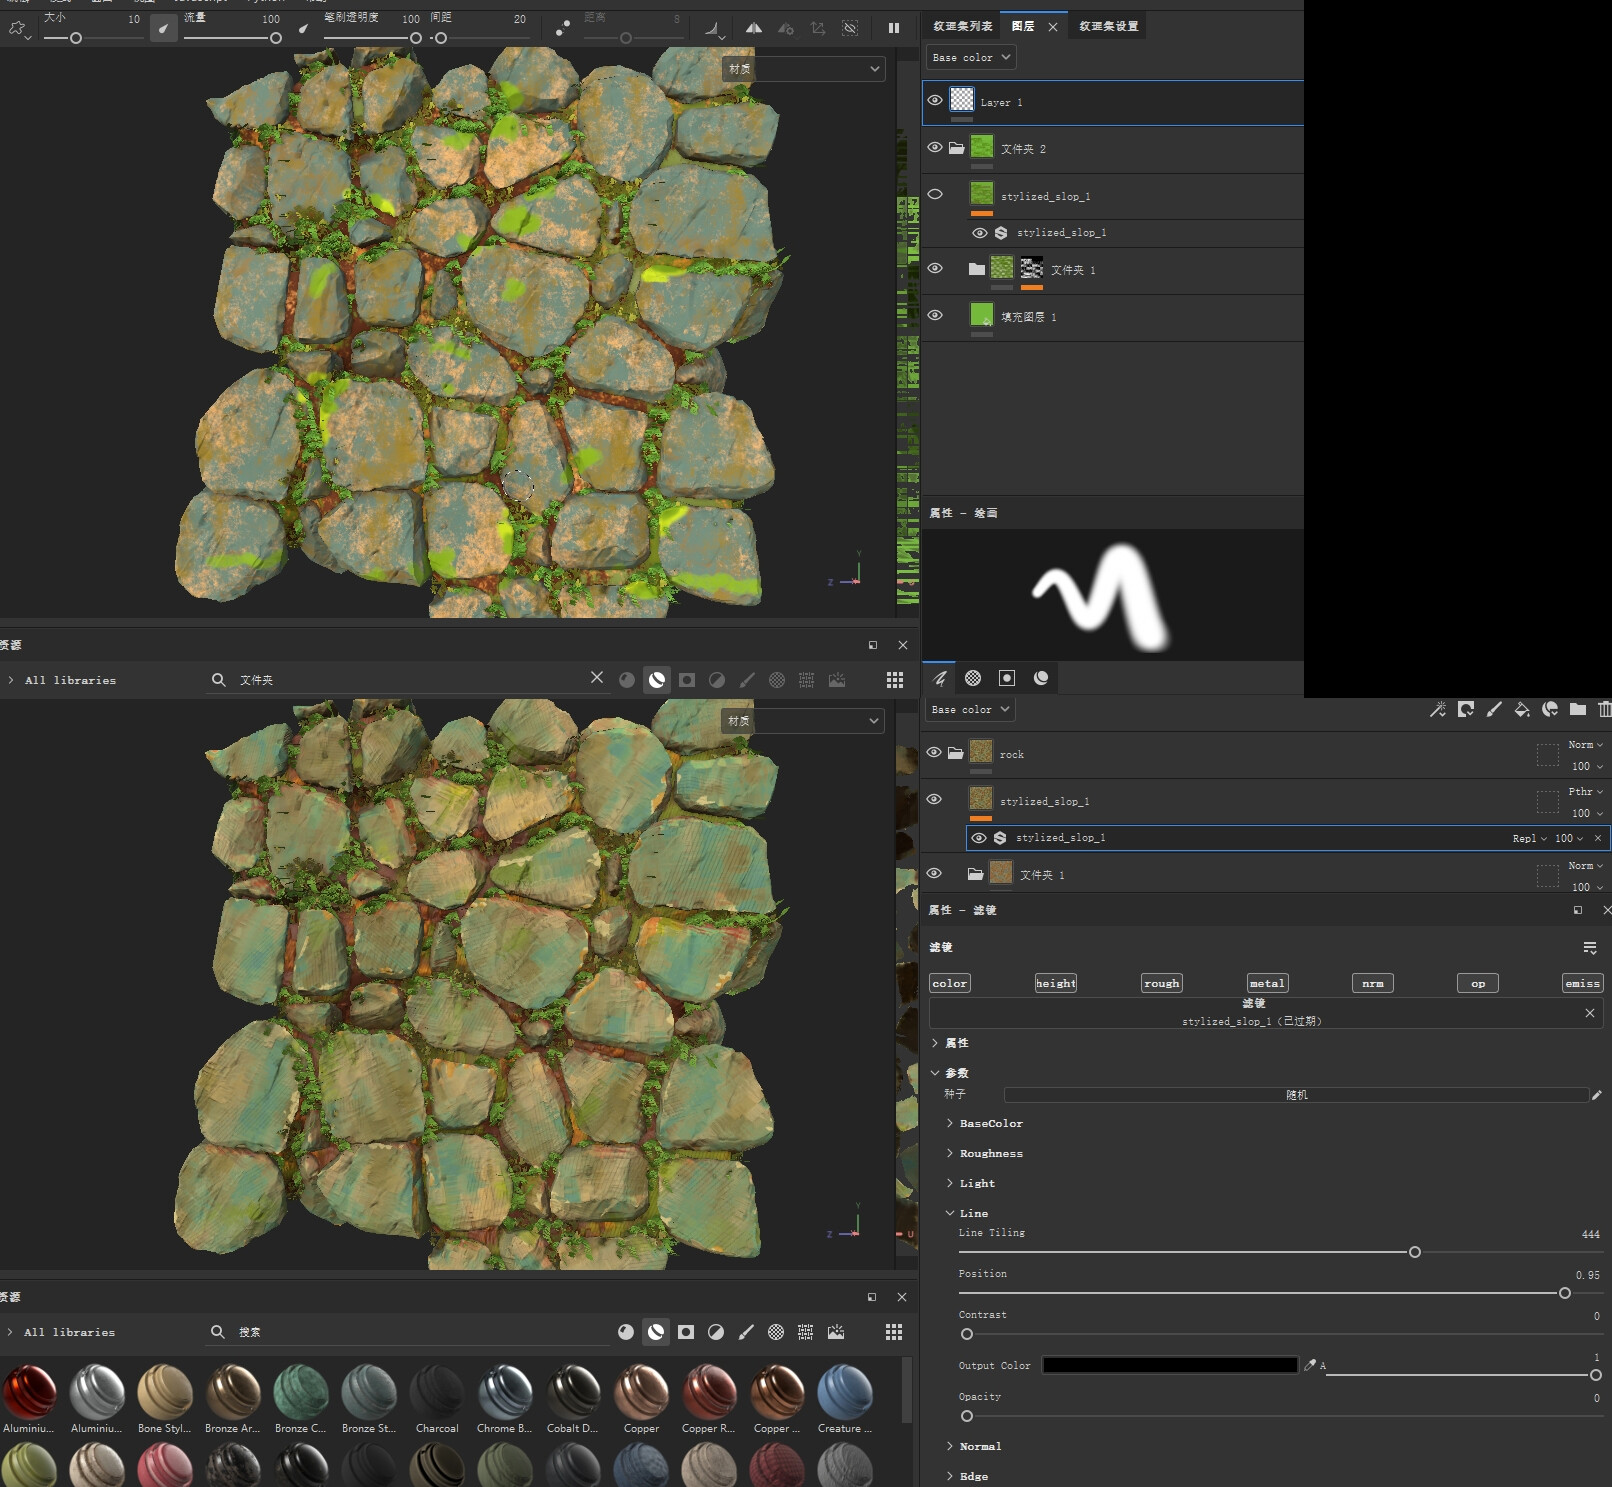Open the Base color channel dropdown

[969, 57]
